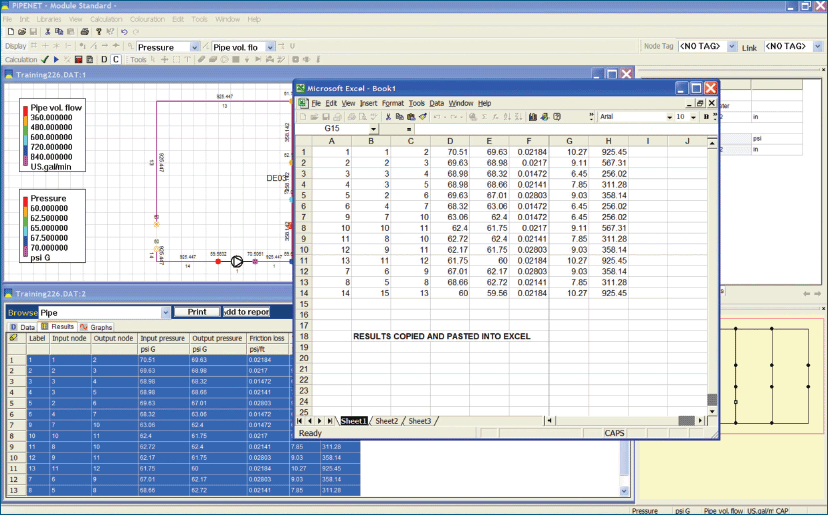Click scroll down arrow of browse results table
The image size is (828, 515).
(x=624, y=491)
